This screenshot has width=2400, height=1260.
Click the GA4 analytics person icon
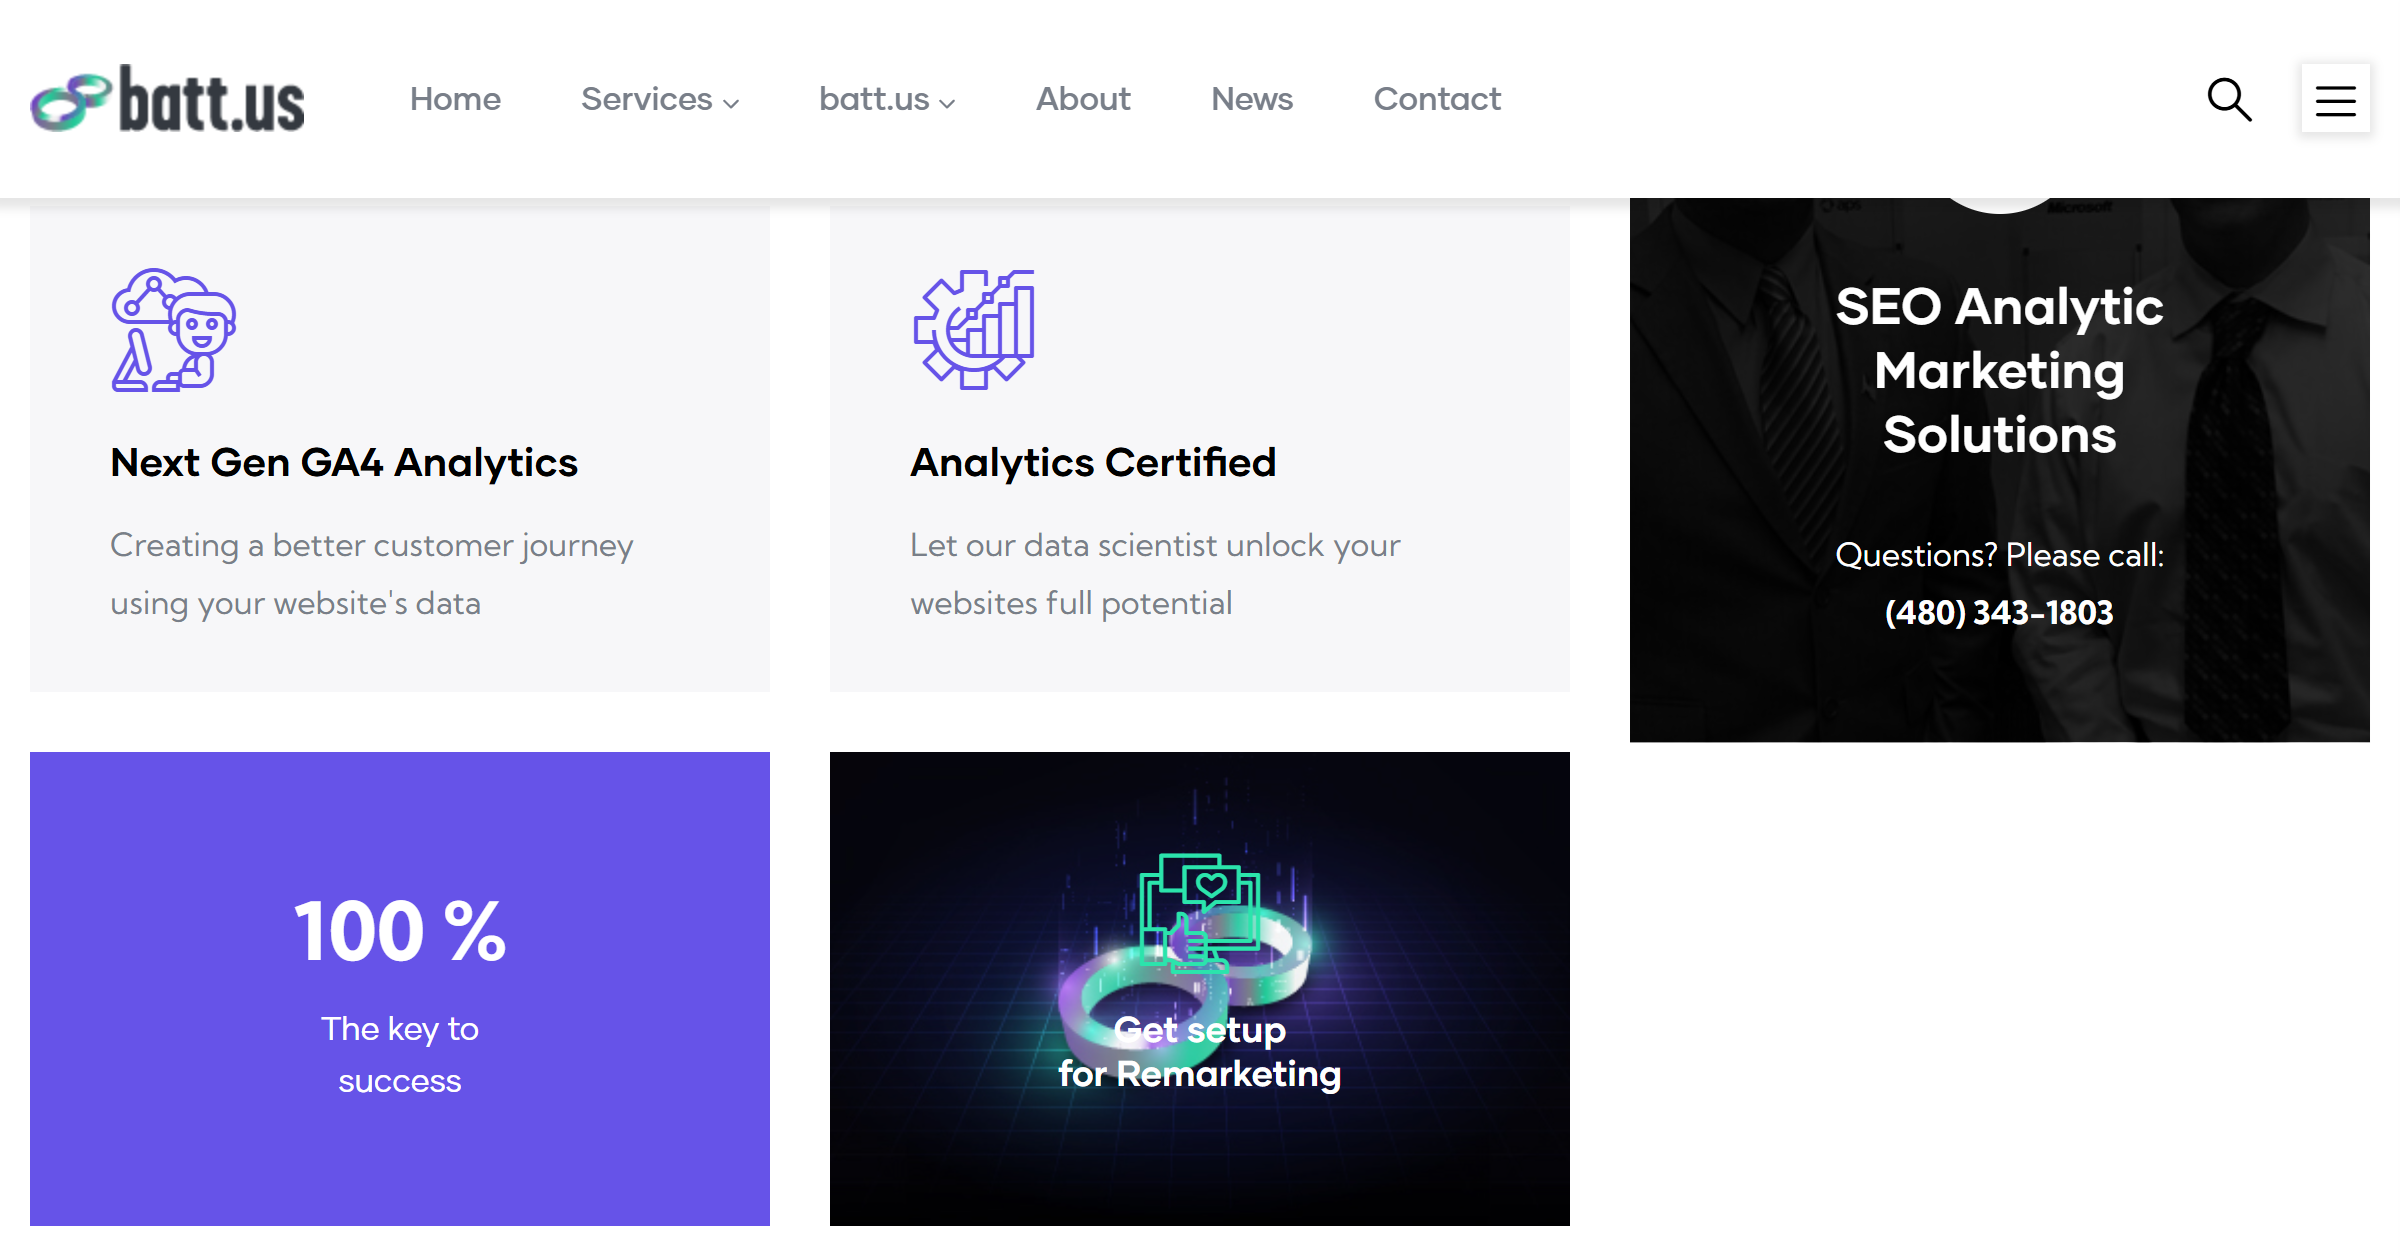click(x=174, y=330)
